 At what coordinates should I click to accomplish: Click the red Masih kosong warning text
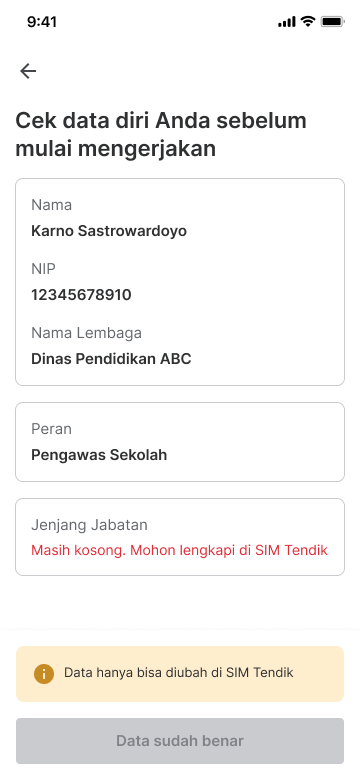coord(180,550)
